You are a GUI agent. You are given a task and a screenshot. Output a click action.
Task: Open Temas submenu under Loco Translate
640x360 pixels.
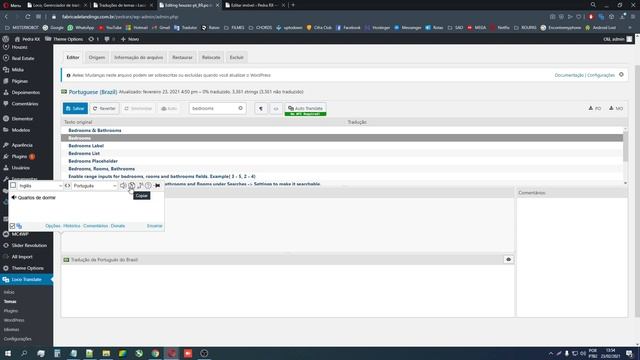tap(10, 302)
